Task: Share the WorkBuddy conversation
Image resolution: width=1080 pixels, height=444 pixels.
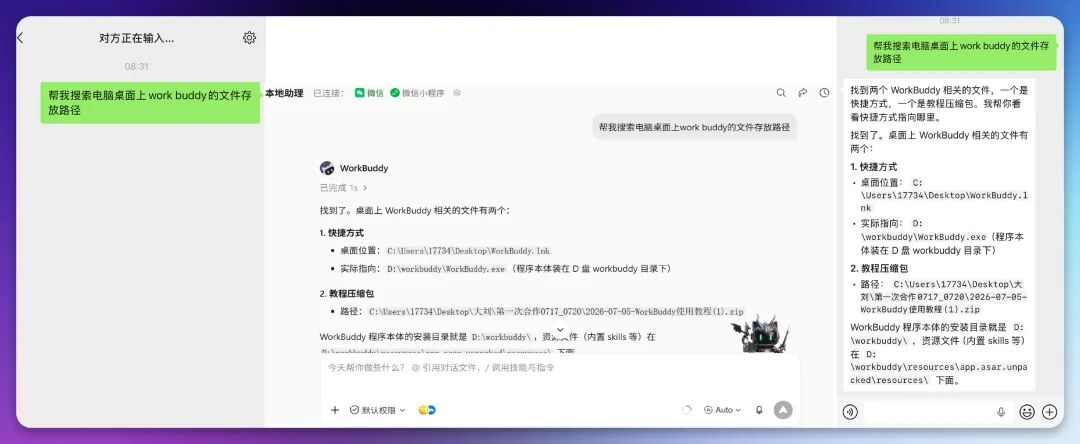Action: tap(802, 93)
